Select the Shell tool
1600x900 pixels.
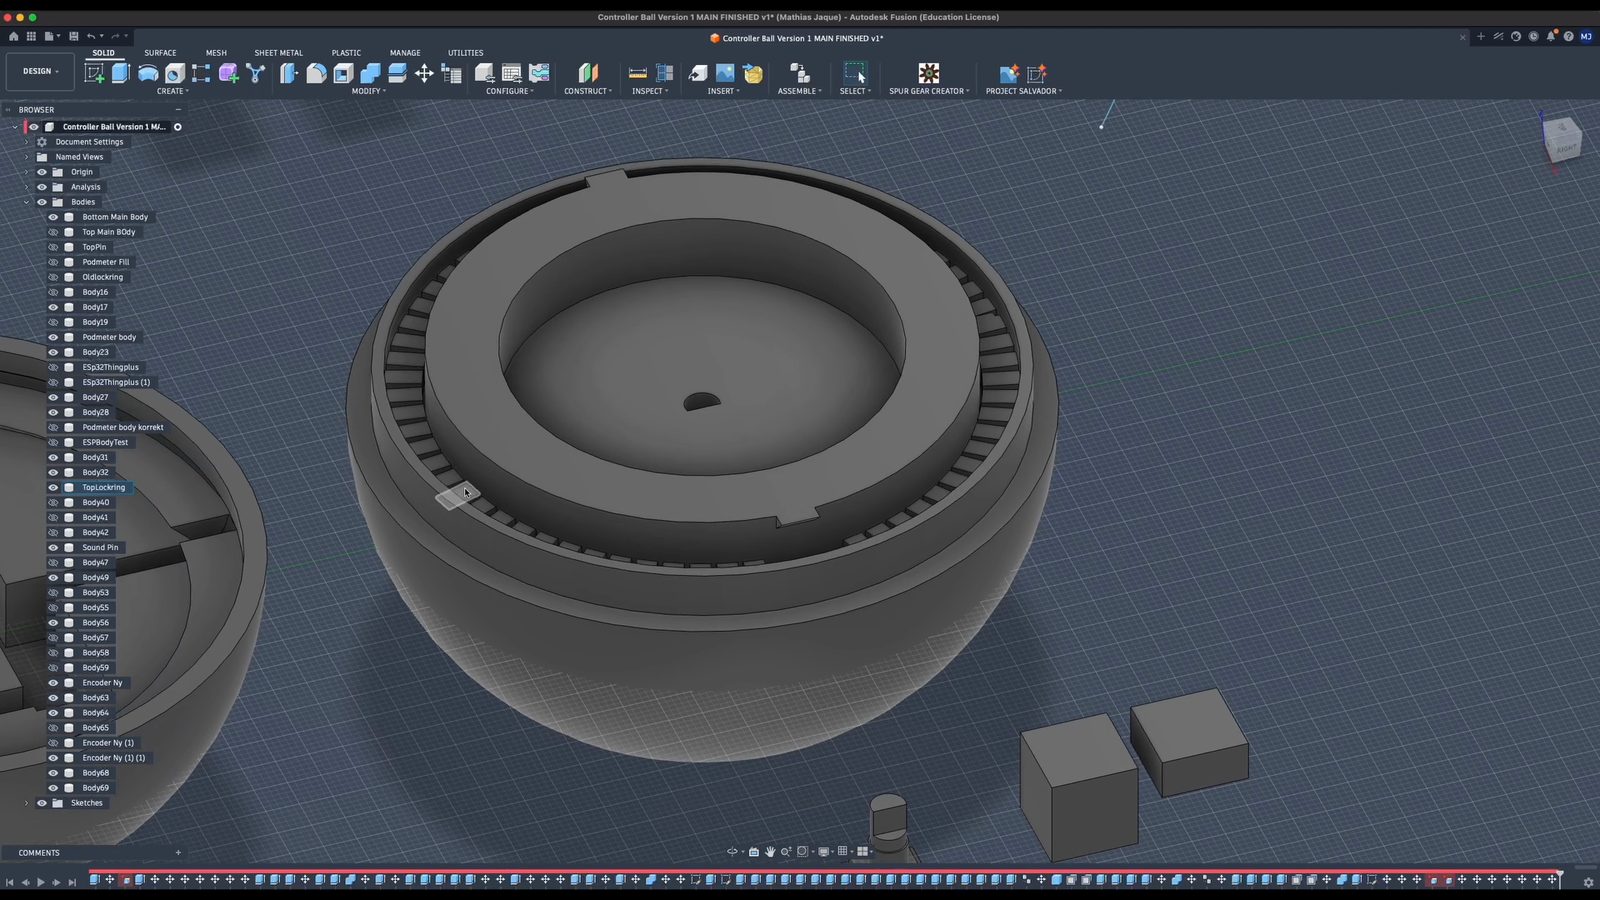coord(343,73)
